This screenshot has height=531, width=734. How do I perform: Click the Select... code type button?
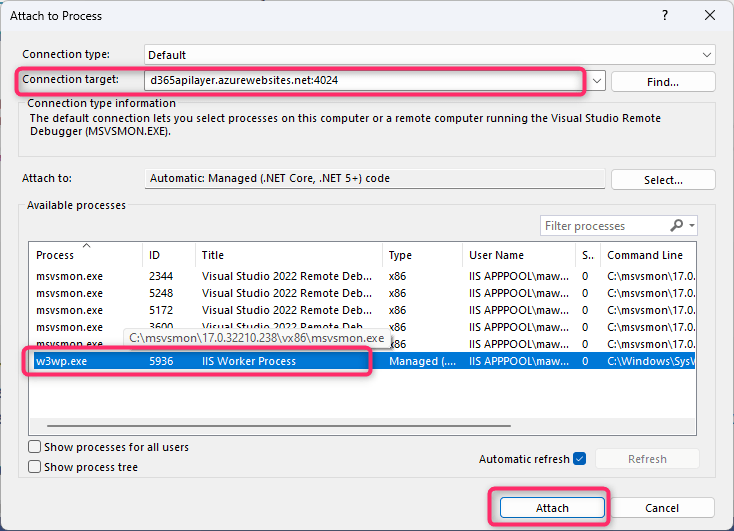[x=662, y=180]
